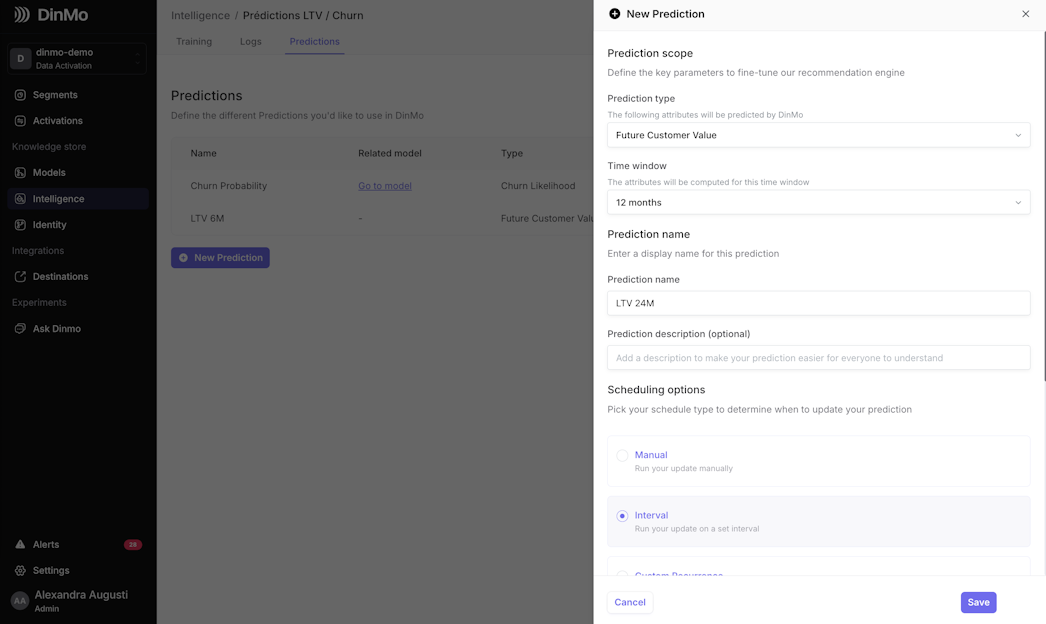Click the Alerts warning icon
This screenshot has height=624, width=1046.
pos(21,545)
